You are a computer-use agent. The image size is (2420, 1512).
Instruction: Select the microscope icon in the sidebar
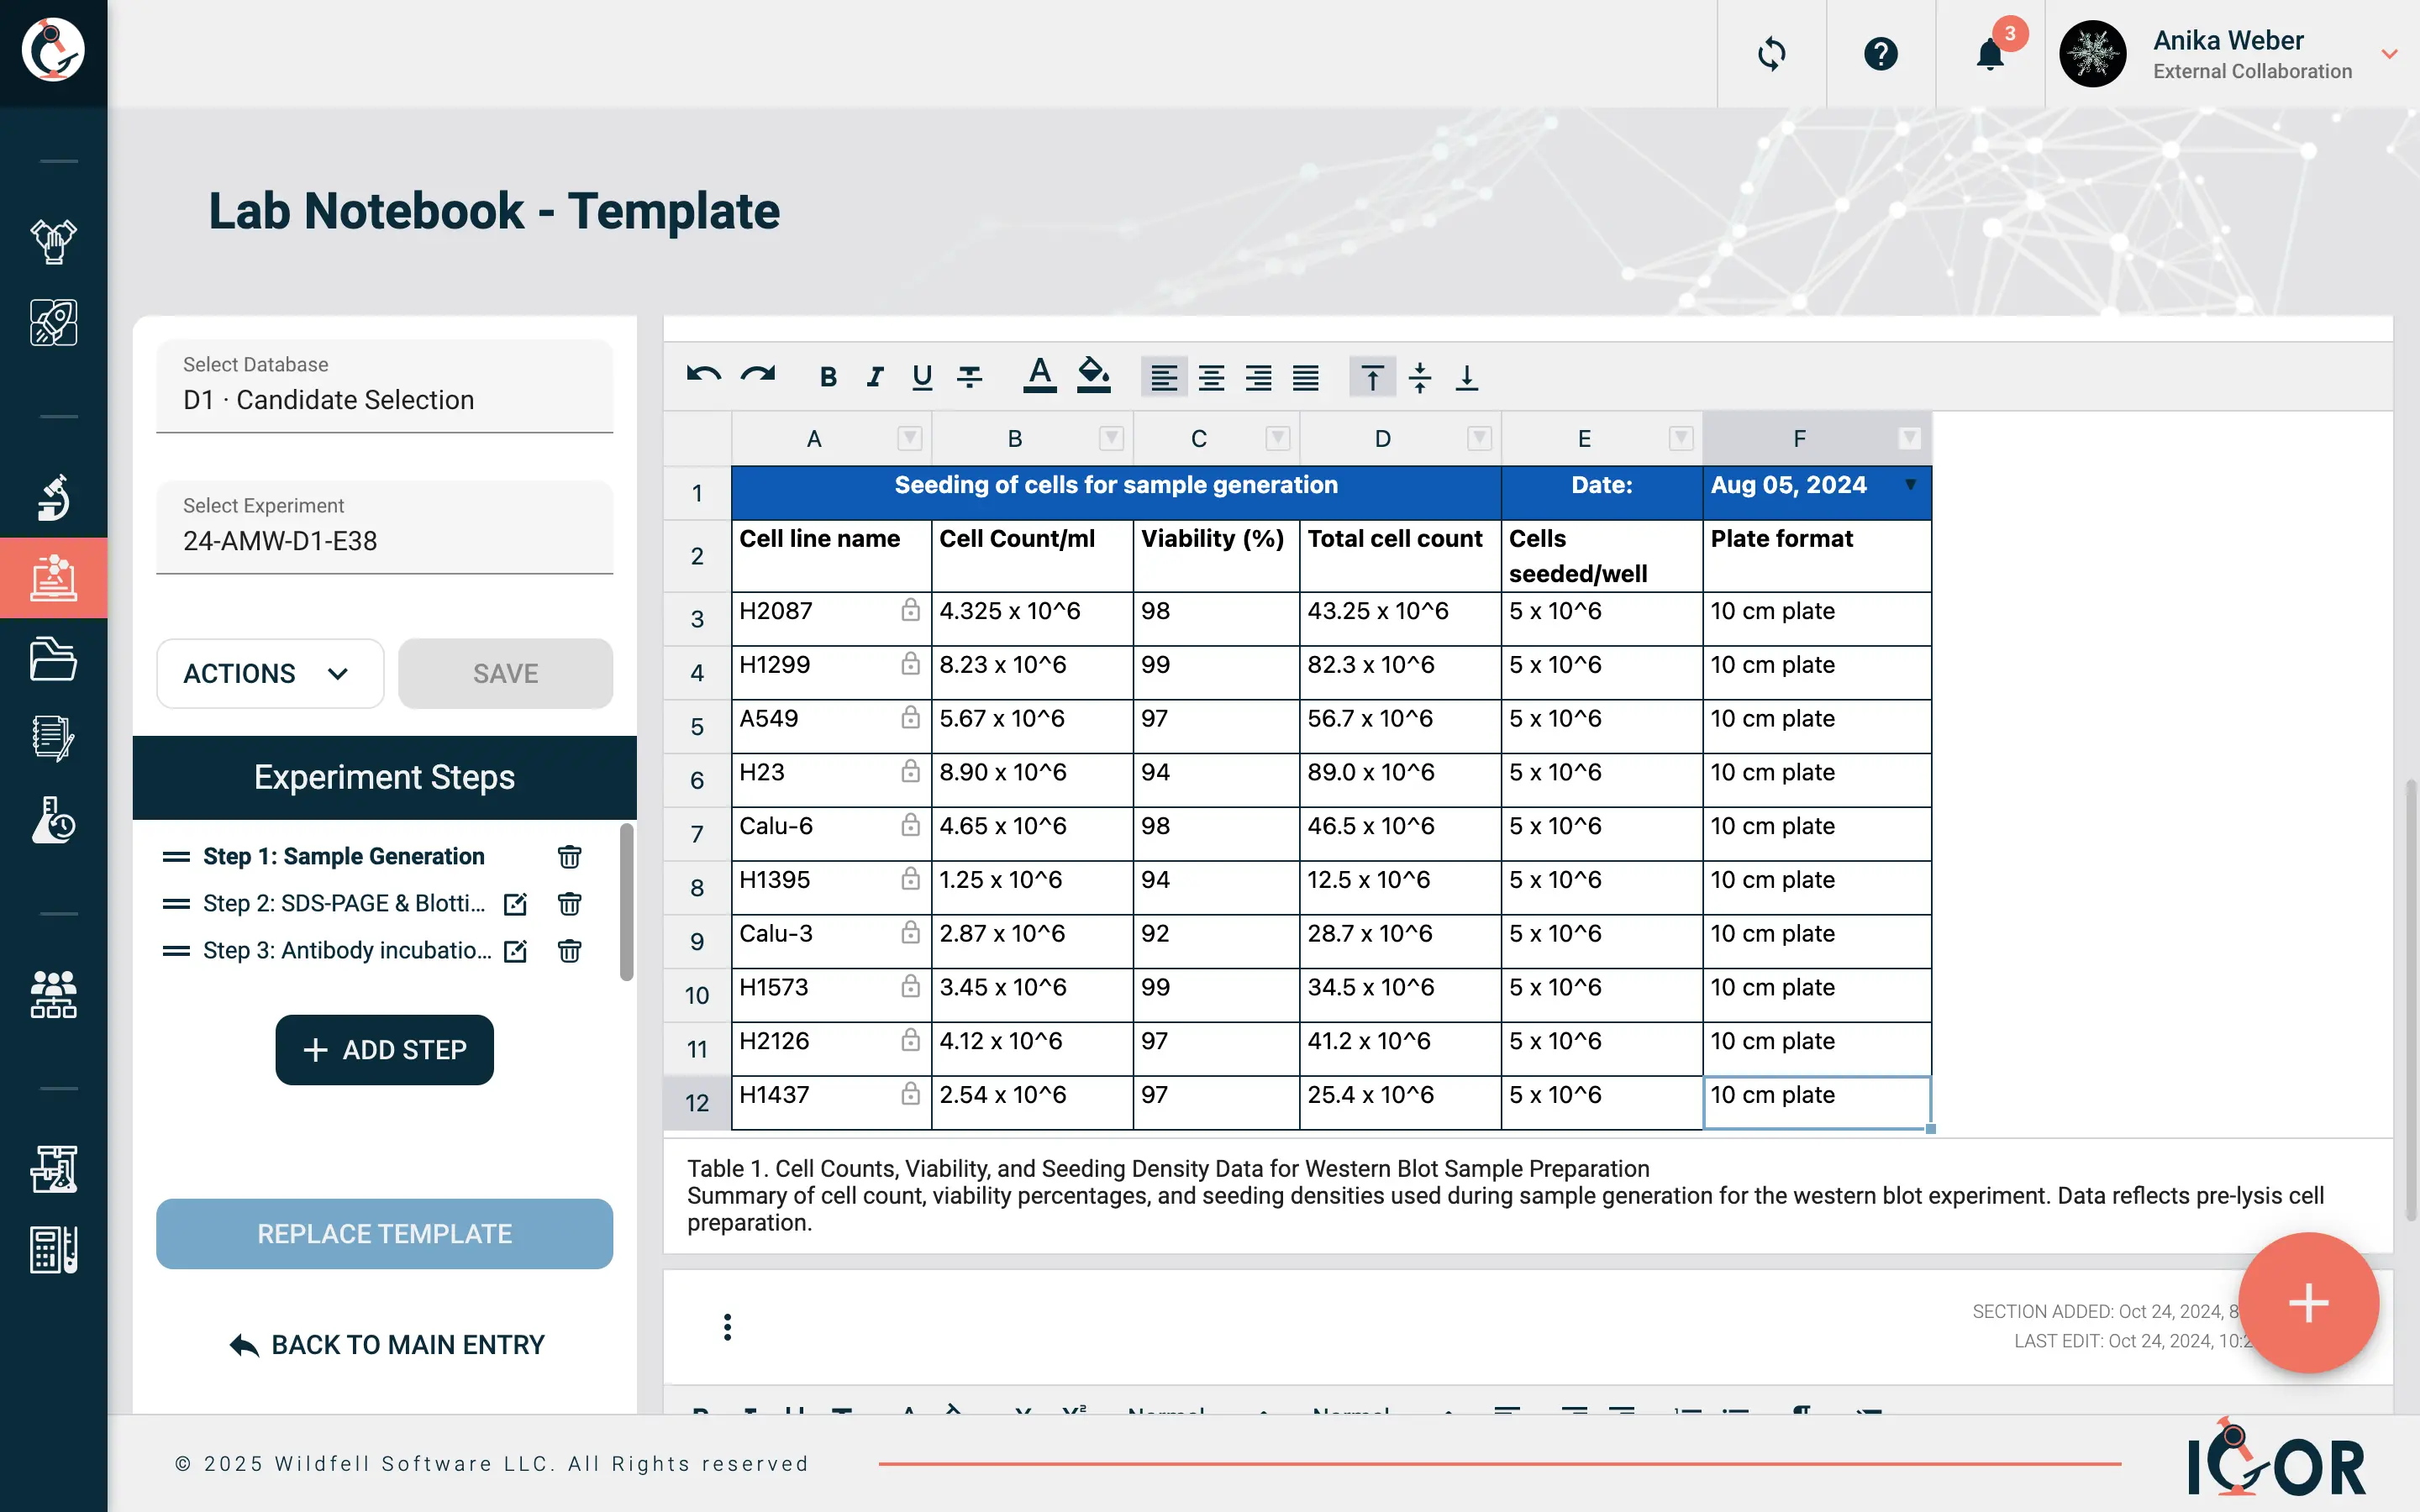(x=54, y=498)
